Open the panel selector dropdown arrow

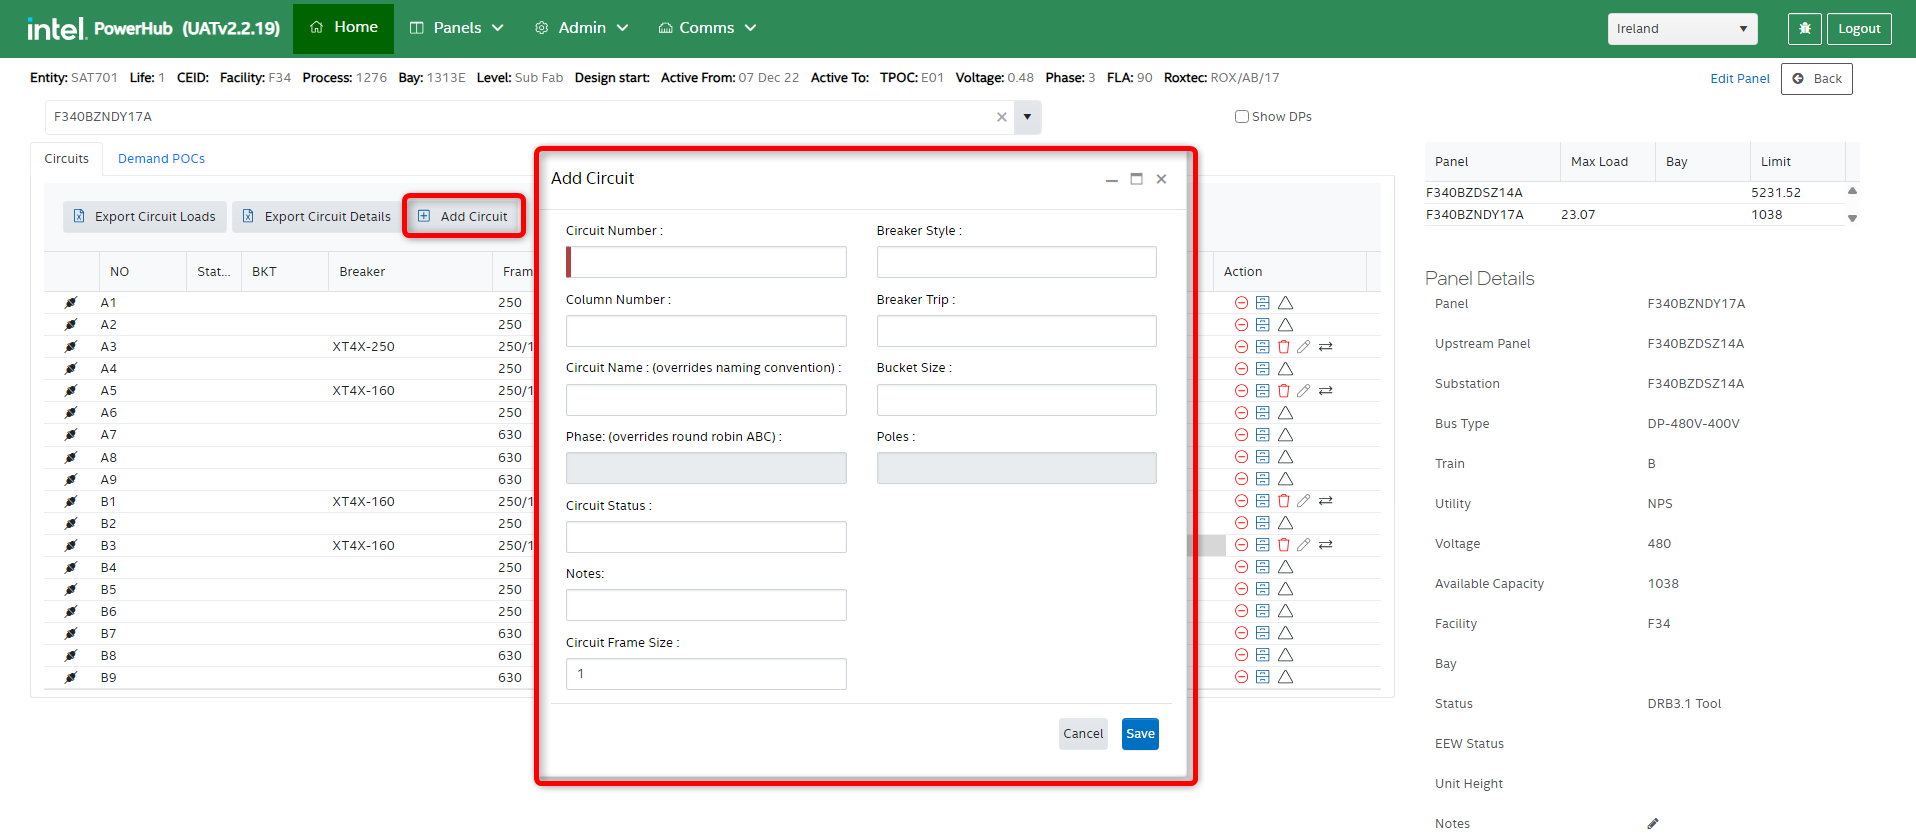tap(1027, 117)
